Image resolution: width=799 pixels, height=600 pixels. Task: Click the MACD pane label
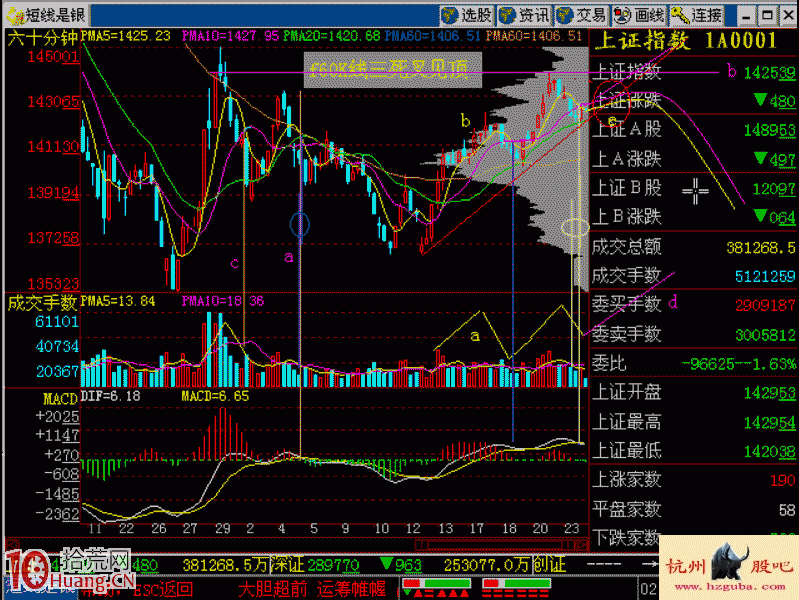pos(60,398)
